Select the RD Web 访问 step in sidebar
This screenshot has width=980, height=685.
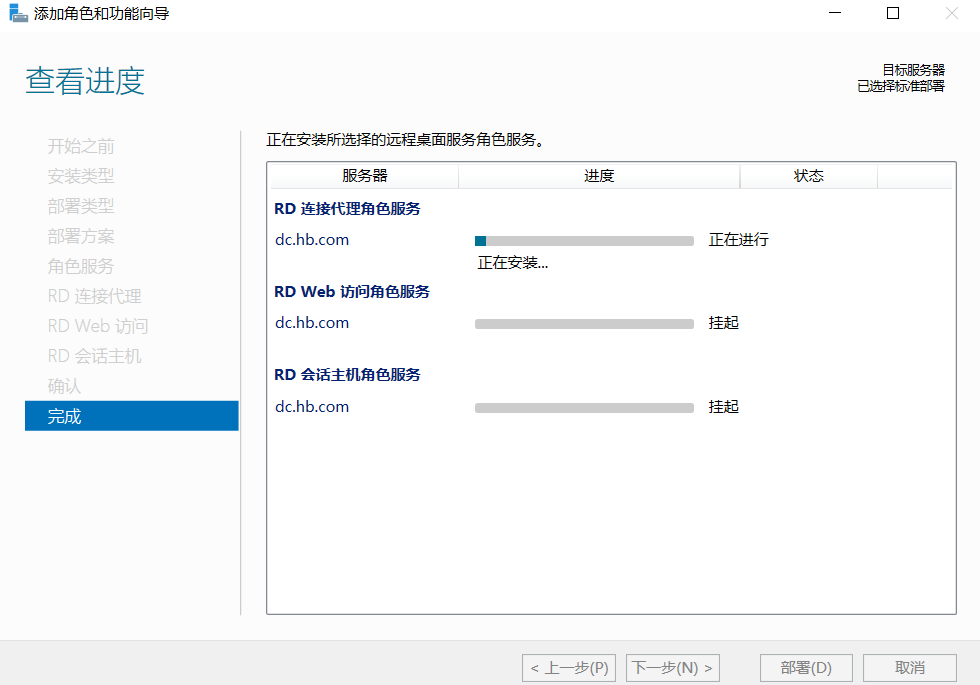tap(98, 326)
